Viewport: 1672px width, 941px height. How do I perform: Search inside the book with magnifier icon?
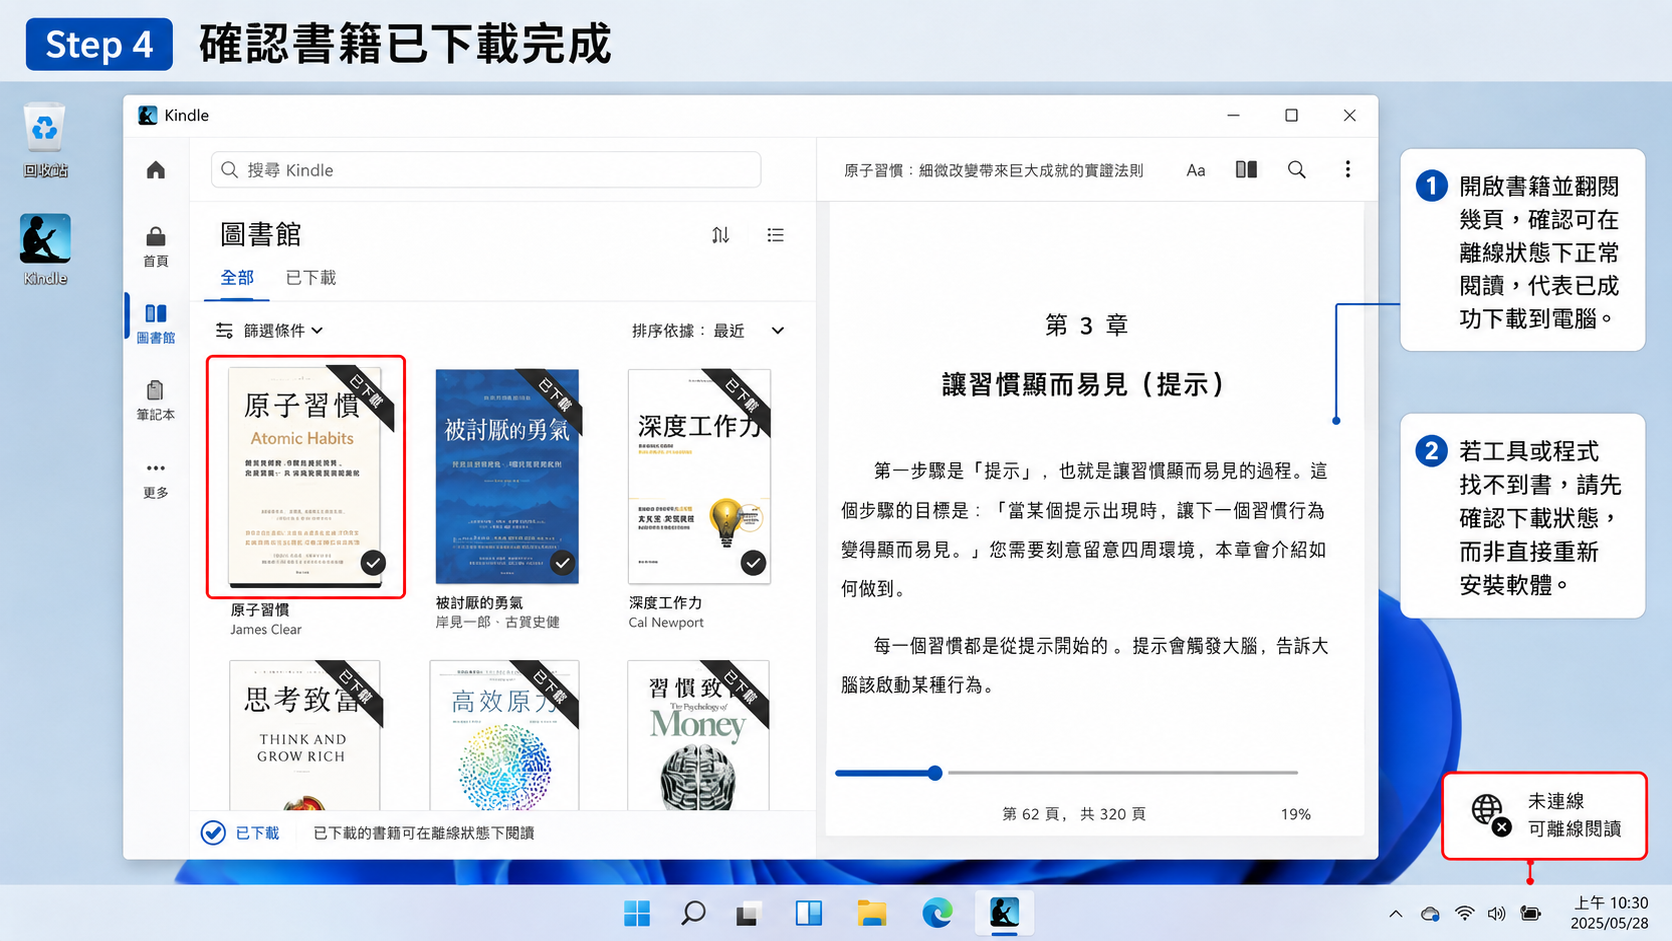click(x=1297, y=170)
